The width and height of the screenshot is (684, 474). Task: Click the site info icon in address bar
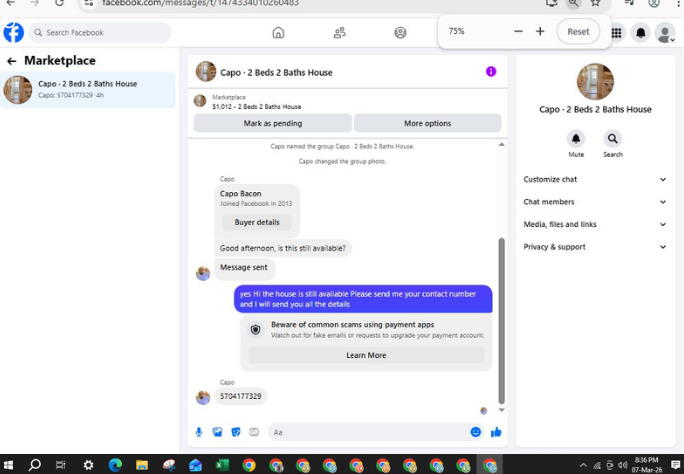89,3
